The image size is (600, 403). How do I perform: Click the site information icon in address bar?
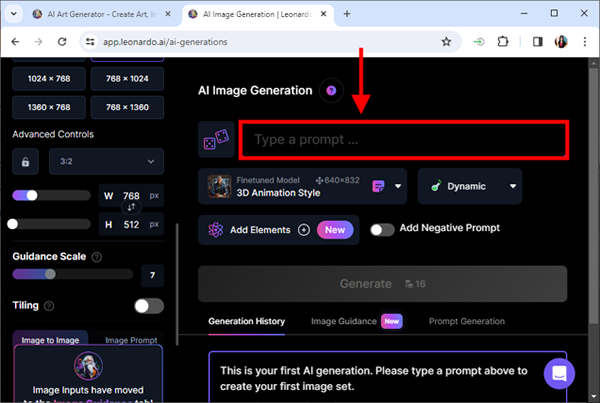(x=90, y=42)
